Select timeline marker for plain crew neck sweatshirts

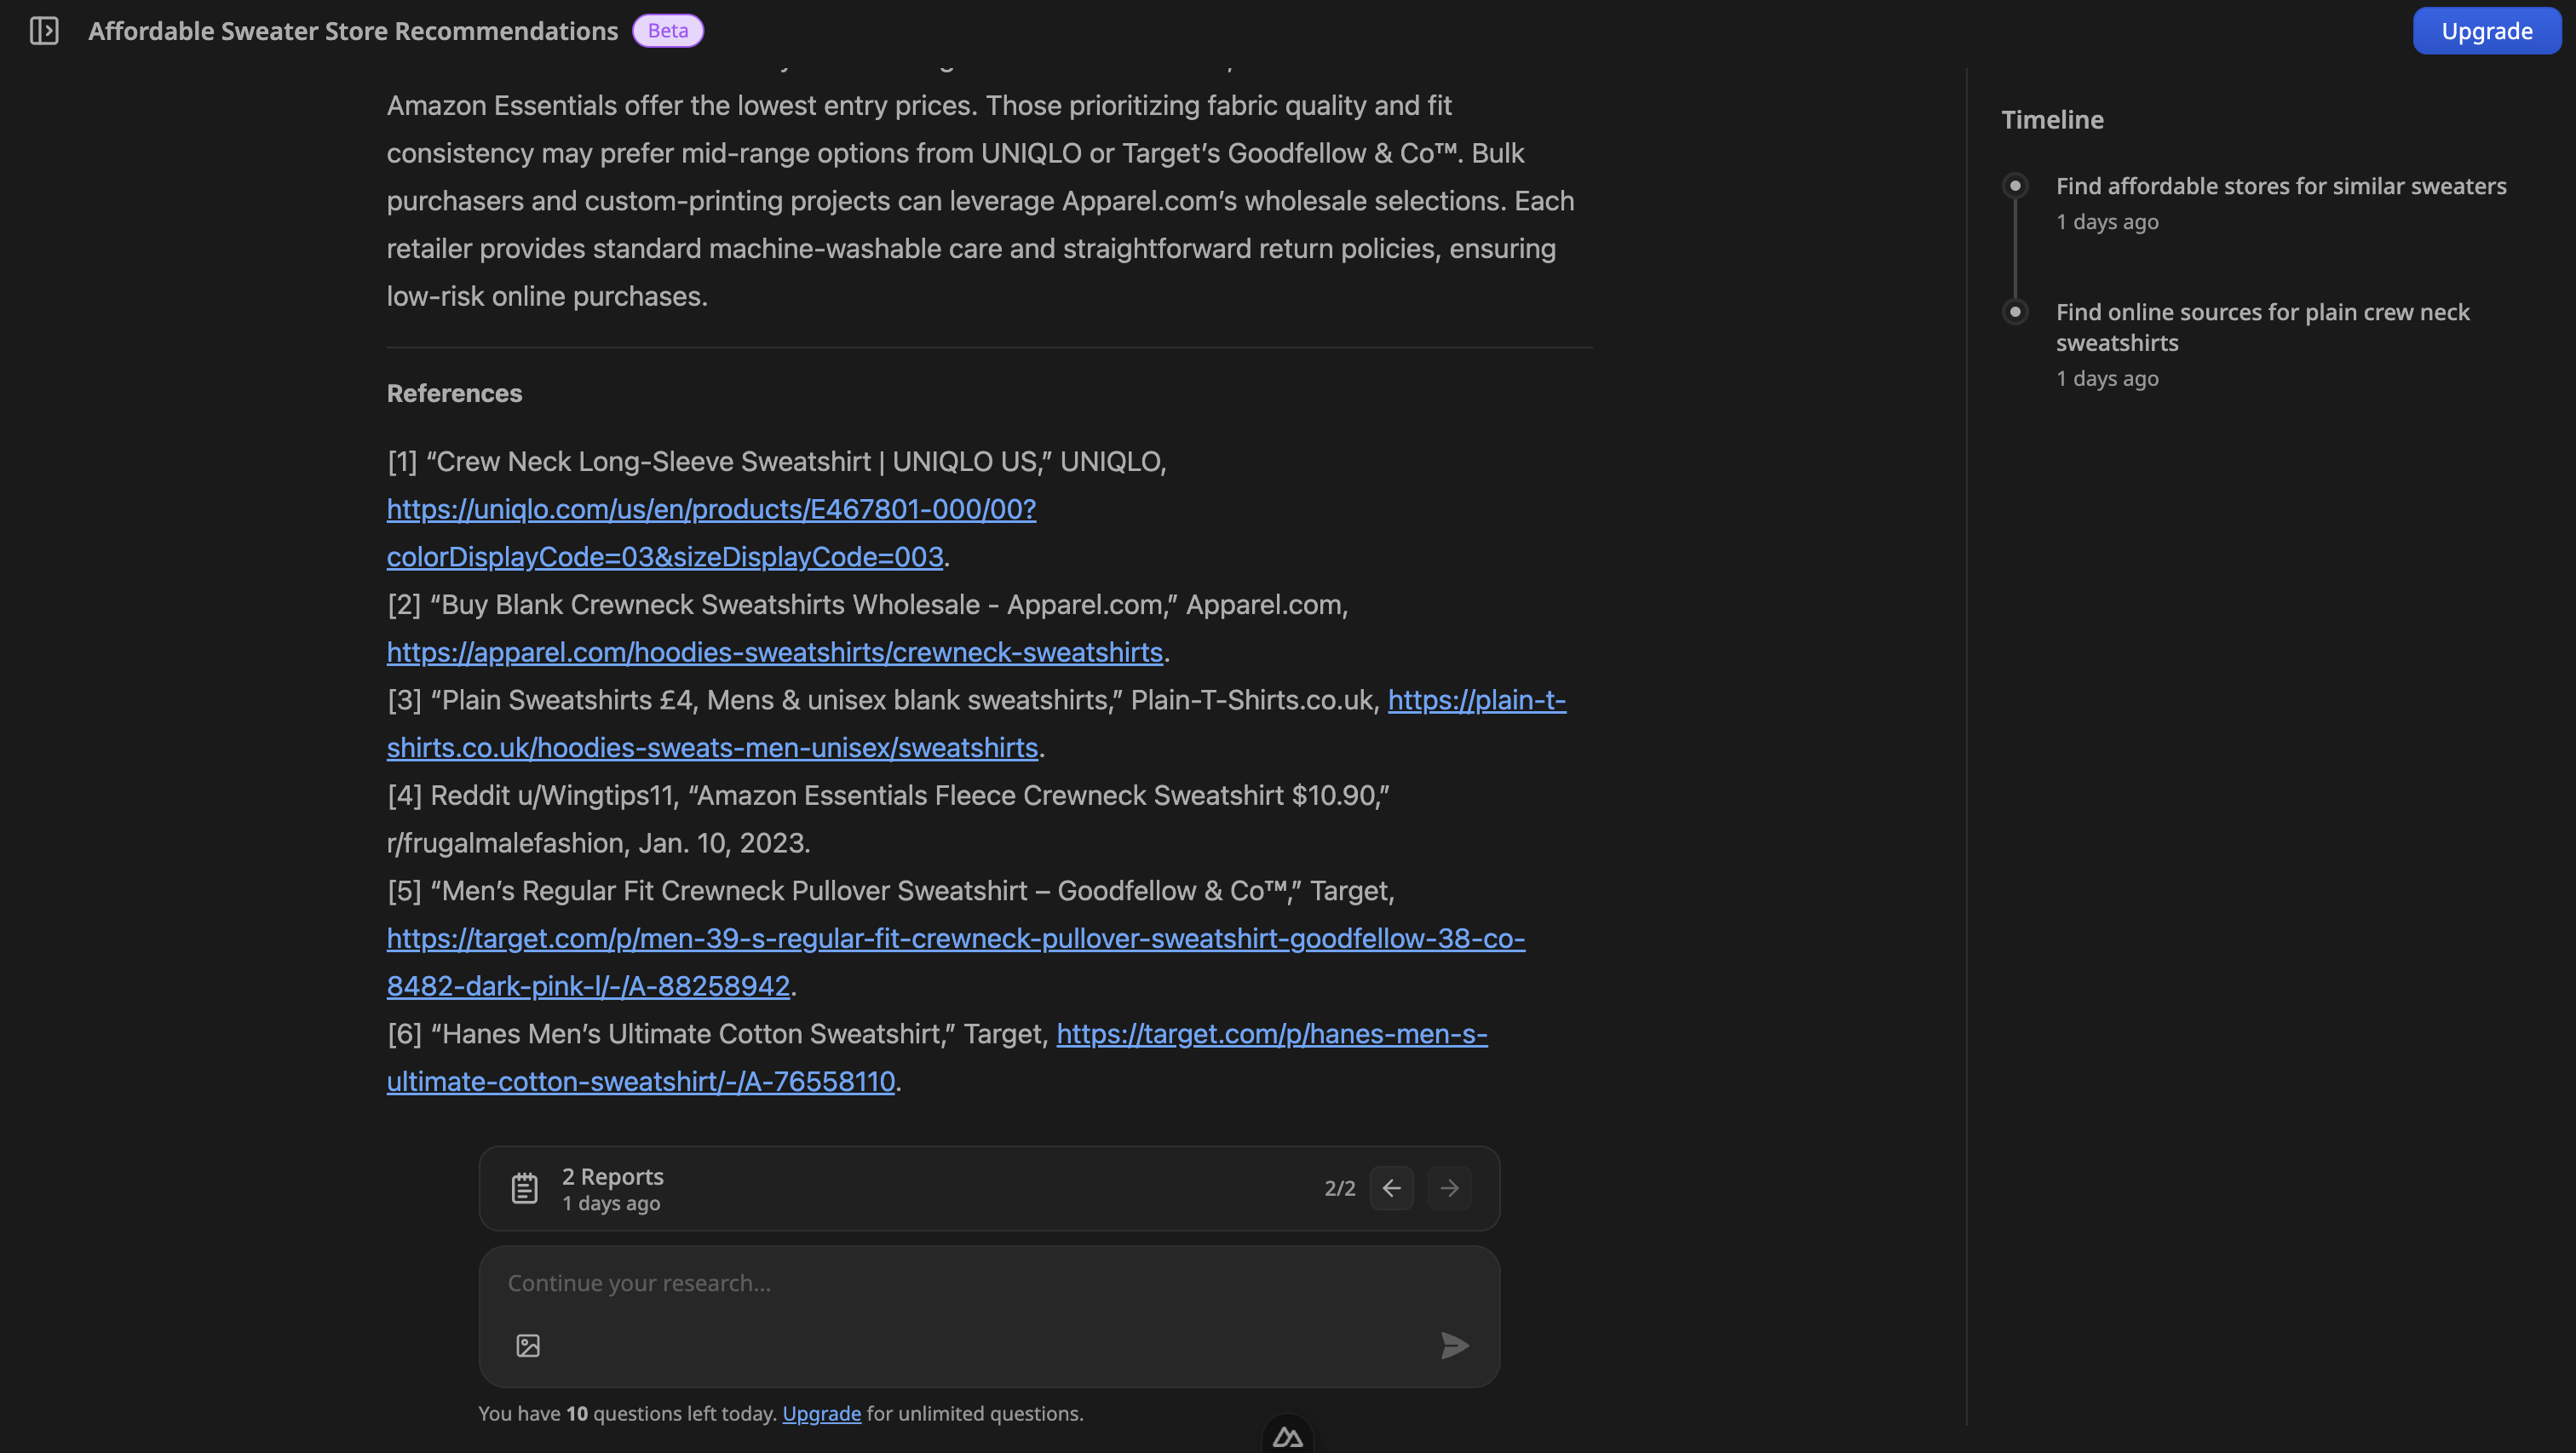click(2015, 312)
